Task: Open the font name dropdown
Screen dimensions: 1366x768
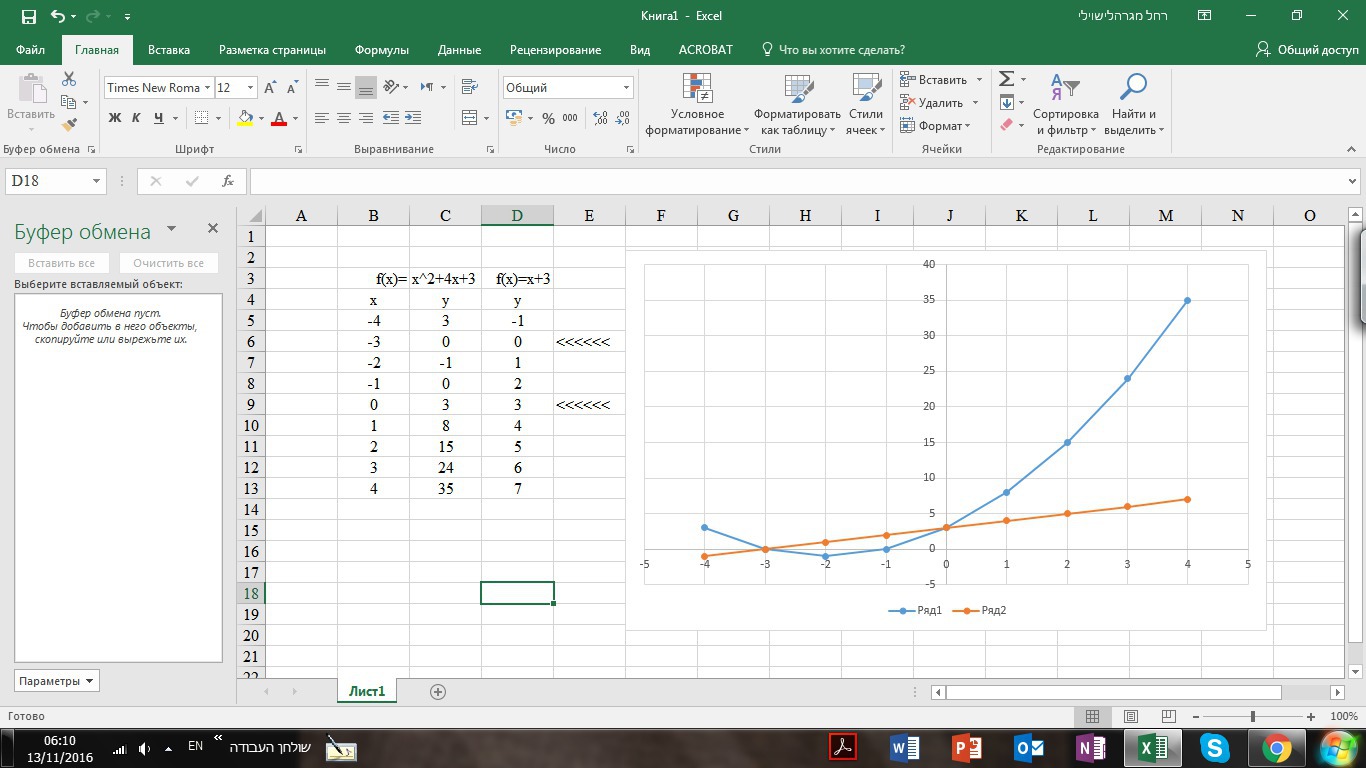Action: tap(207, 88)
